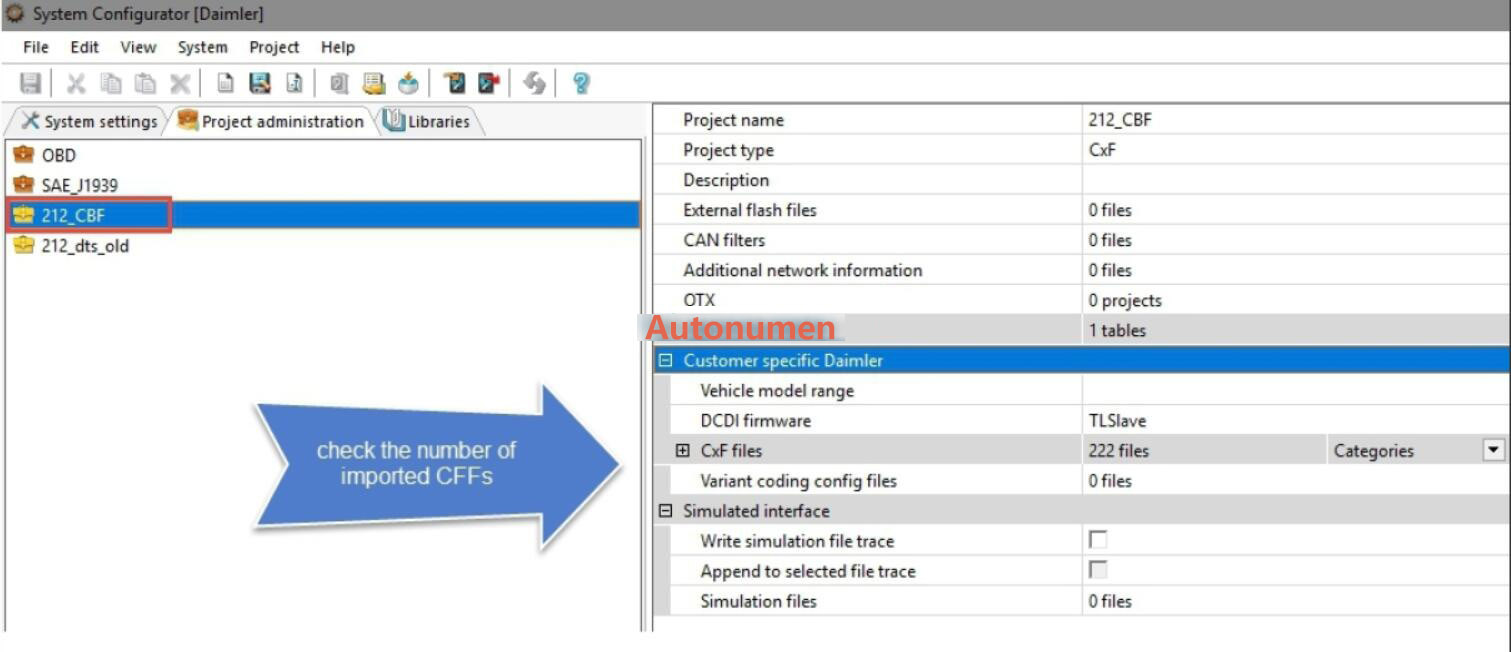Screen dimensions: 1511x652
Task: Select the Additional network information label
Action: (x=803, y=270)
